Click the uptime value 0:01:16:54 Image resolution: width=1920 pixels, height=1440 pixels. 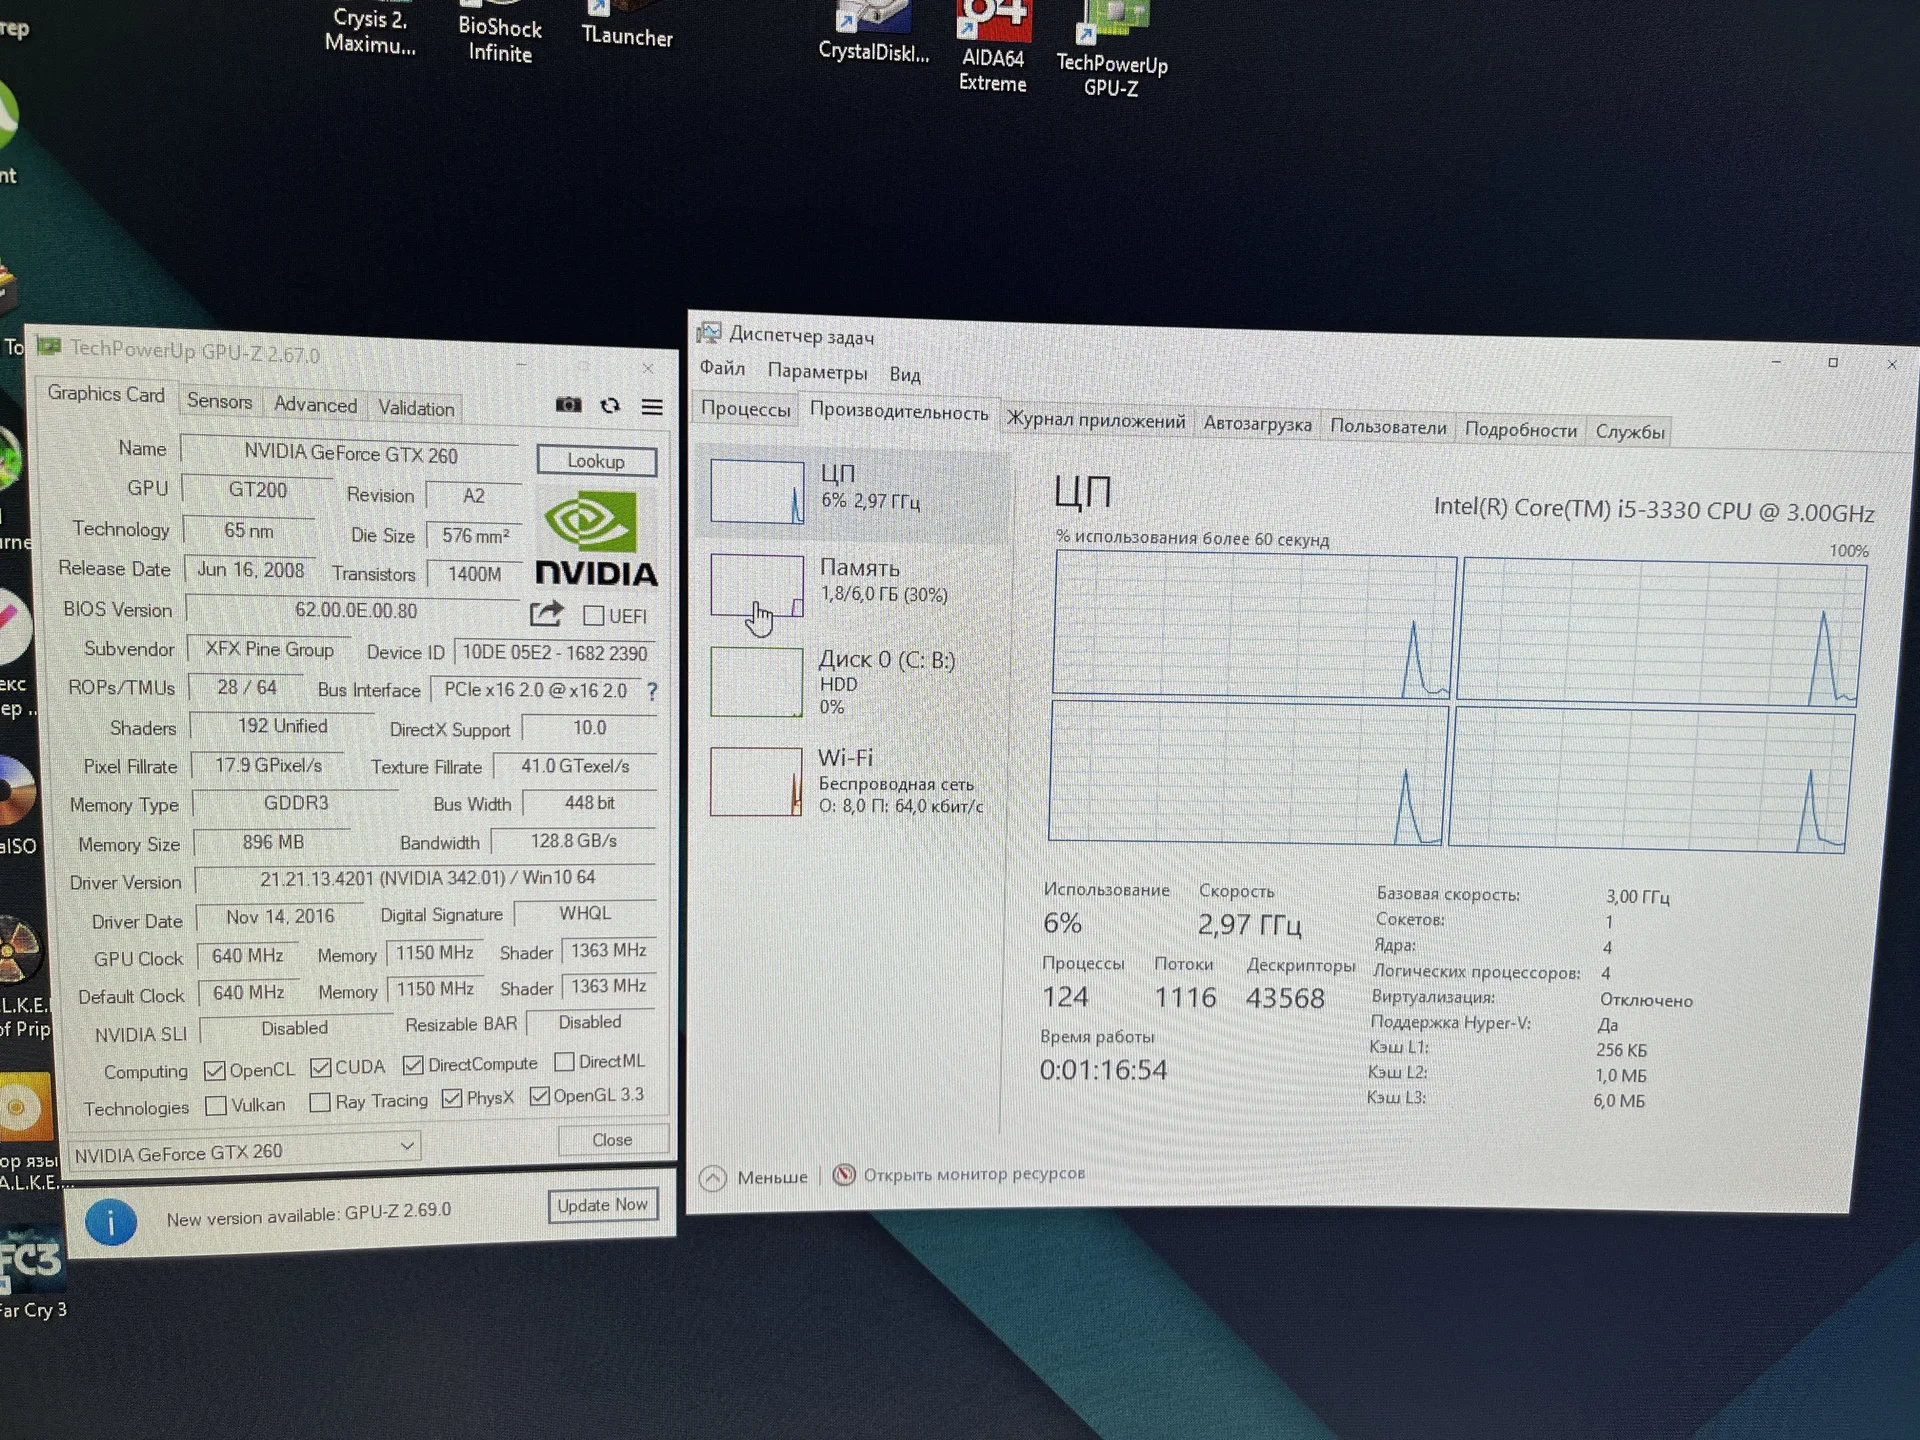click(1103, 1070)
